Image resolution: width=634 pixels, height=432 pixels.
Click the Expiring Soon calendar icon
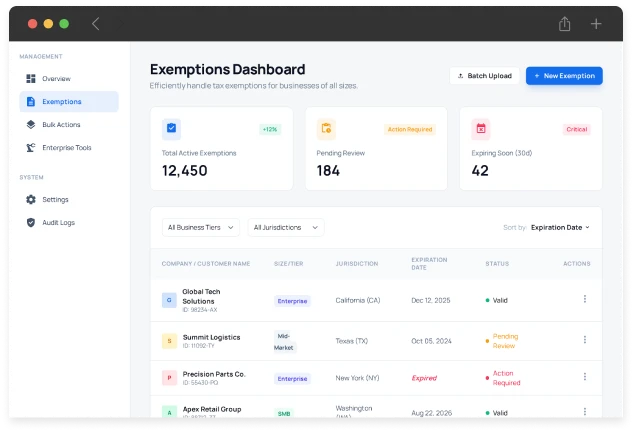[x=481, y=128]
